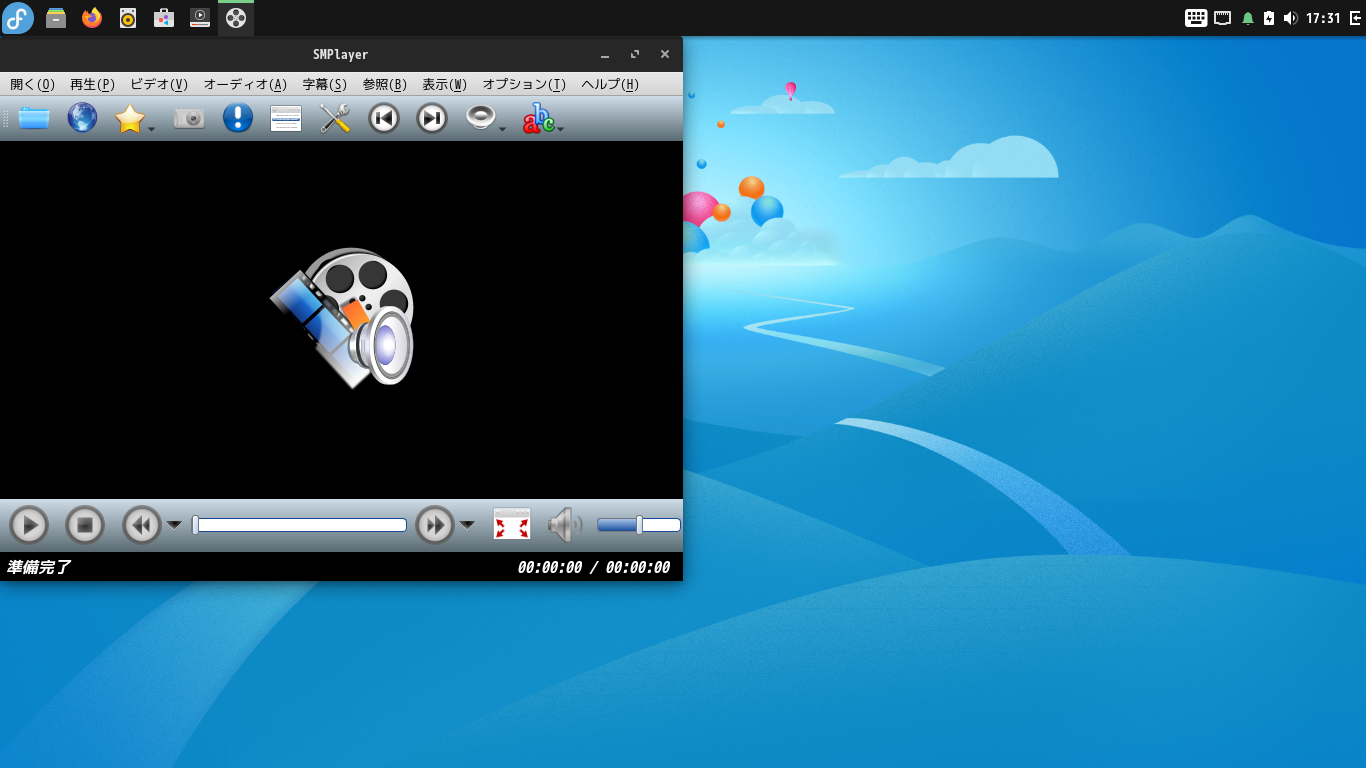Open the オプション(T) menu
Screen dimensions: 1366x768
tap(525, 85)
